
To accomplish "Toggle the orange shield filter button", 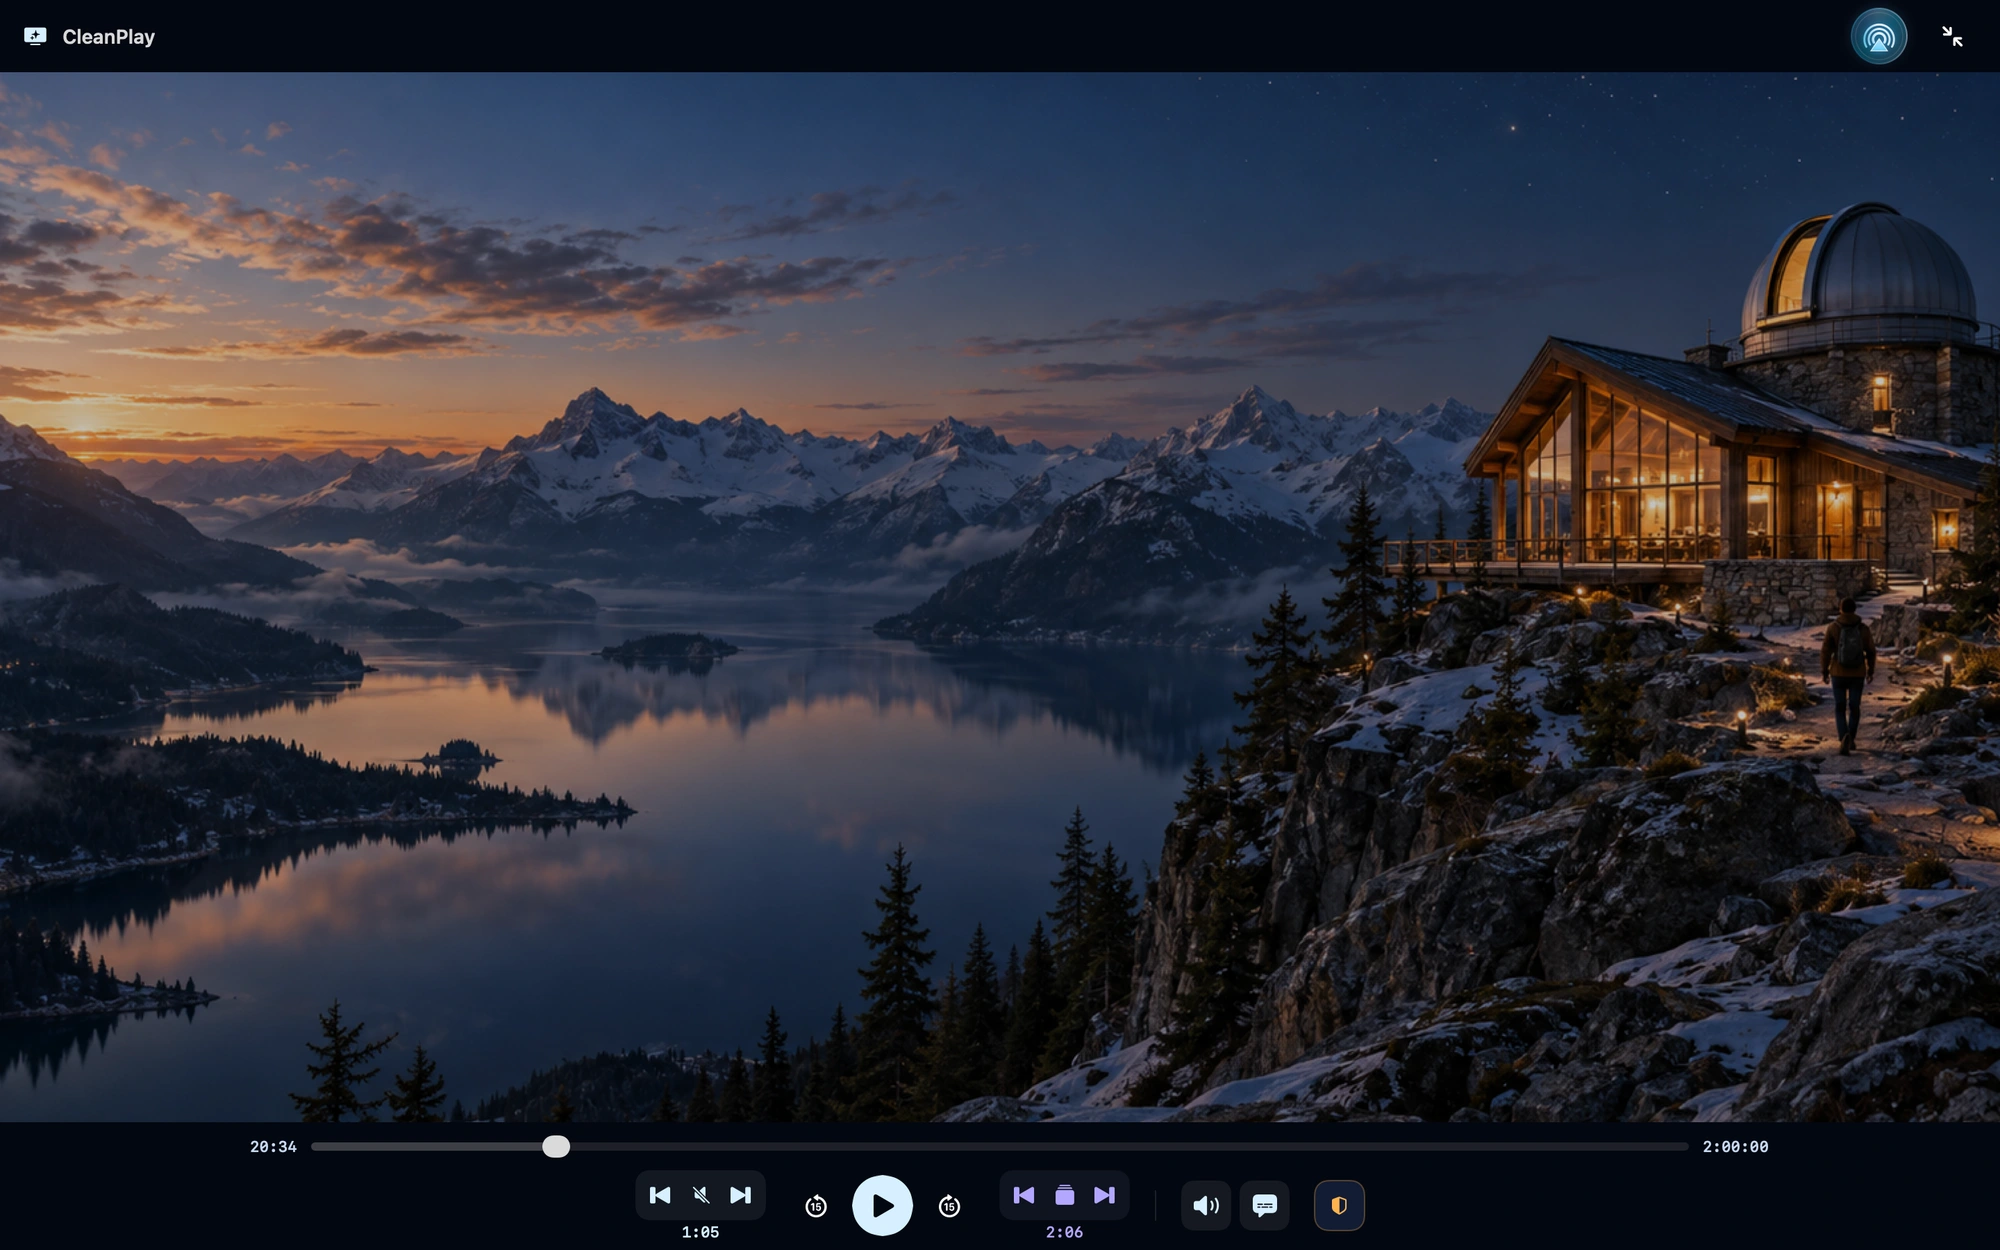I will tap(1339, 1206).
